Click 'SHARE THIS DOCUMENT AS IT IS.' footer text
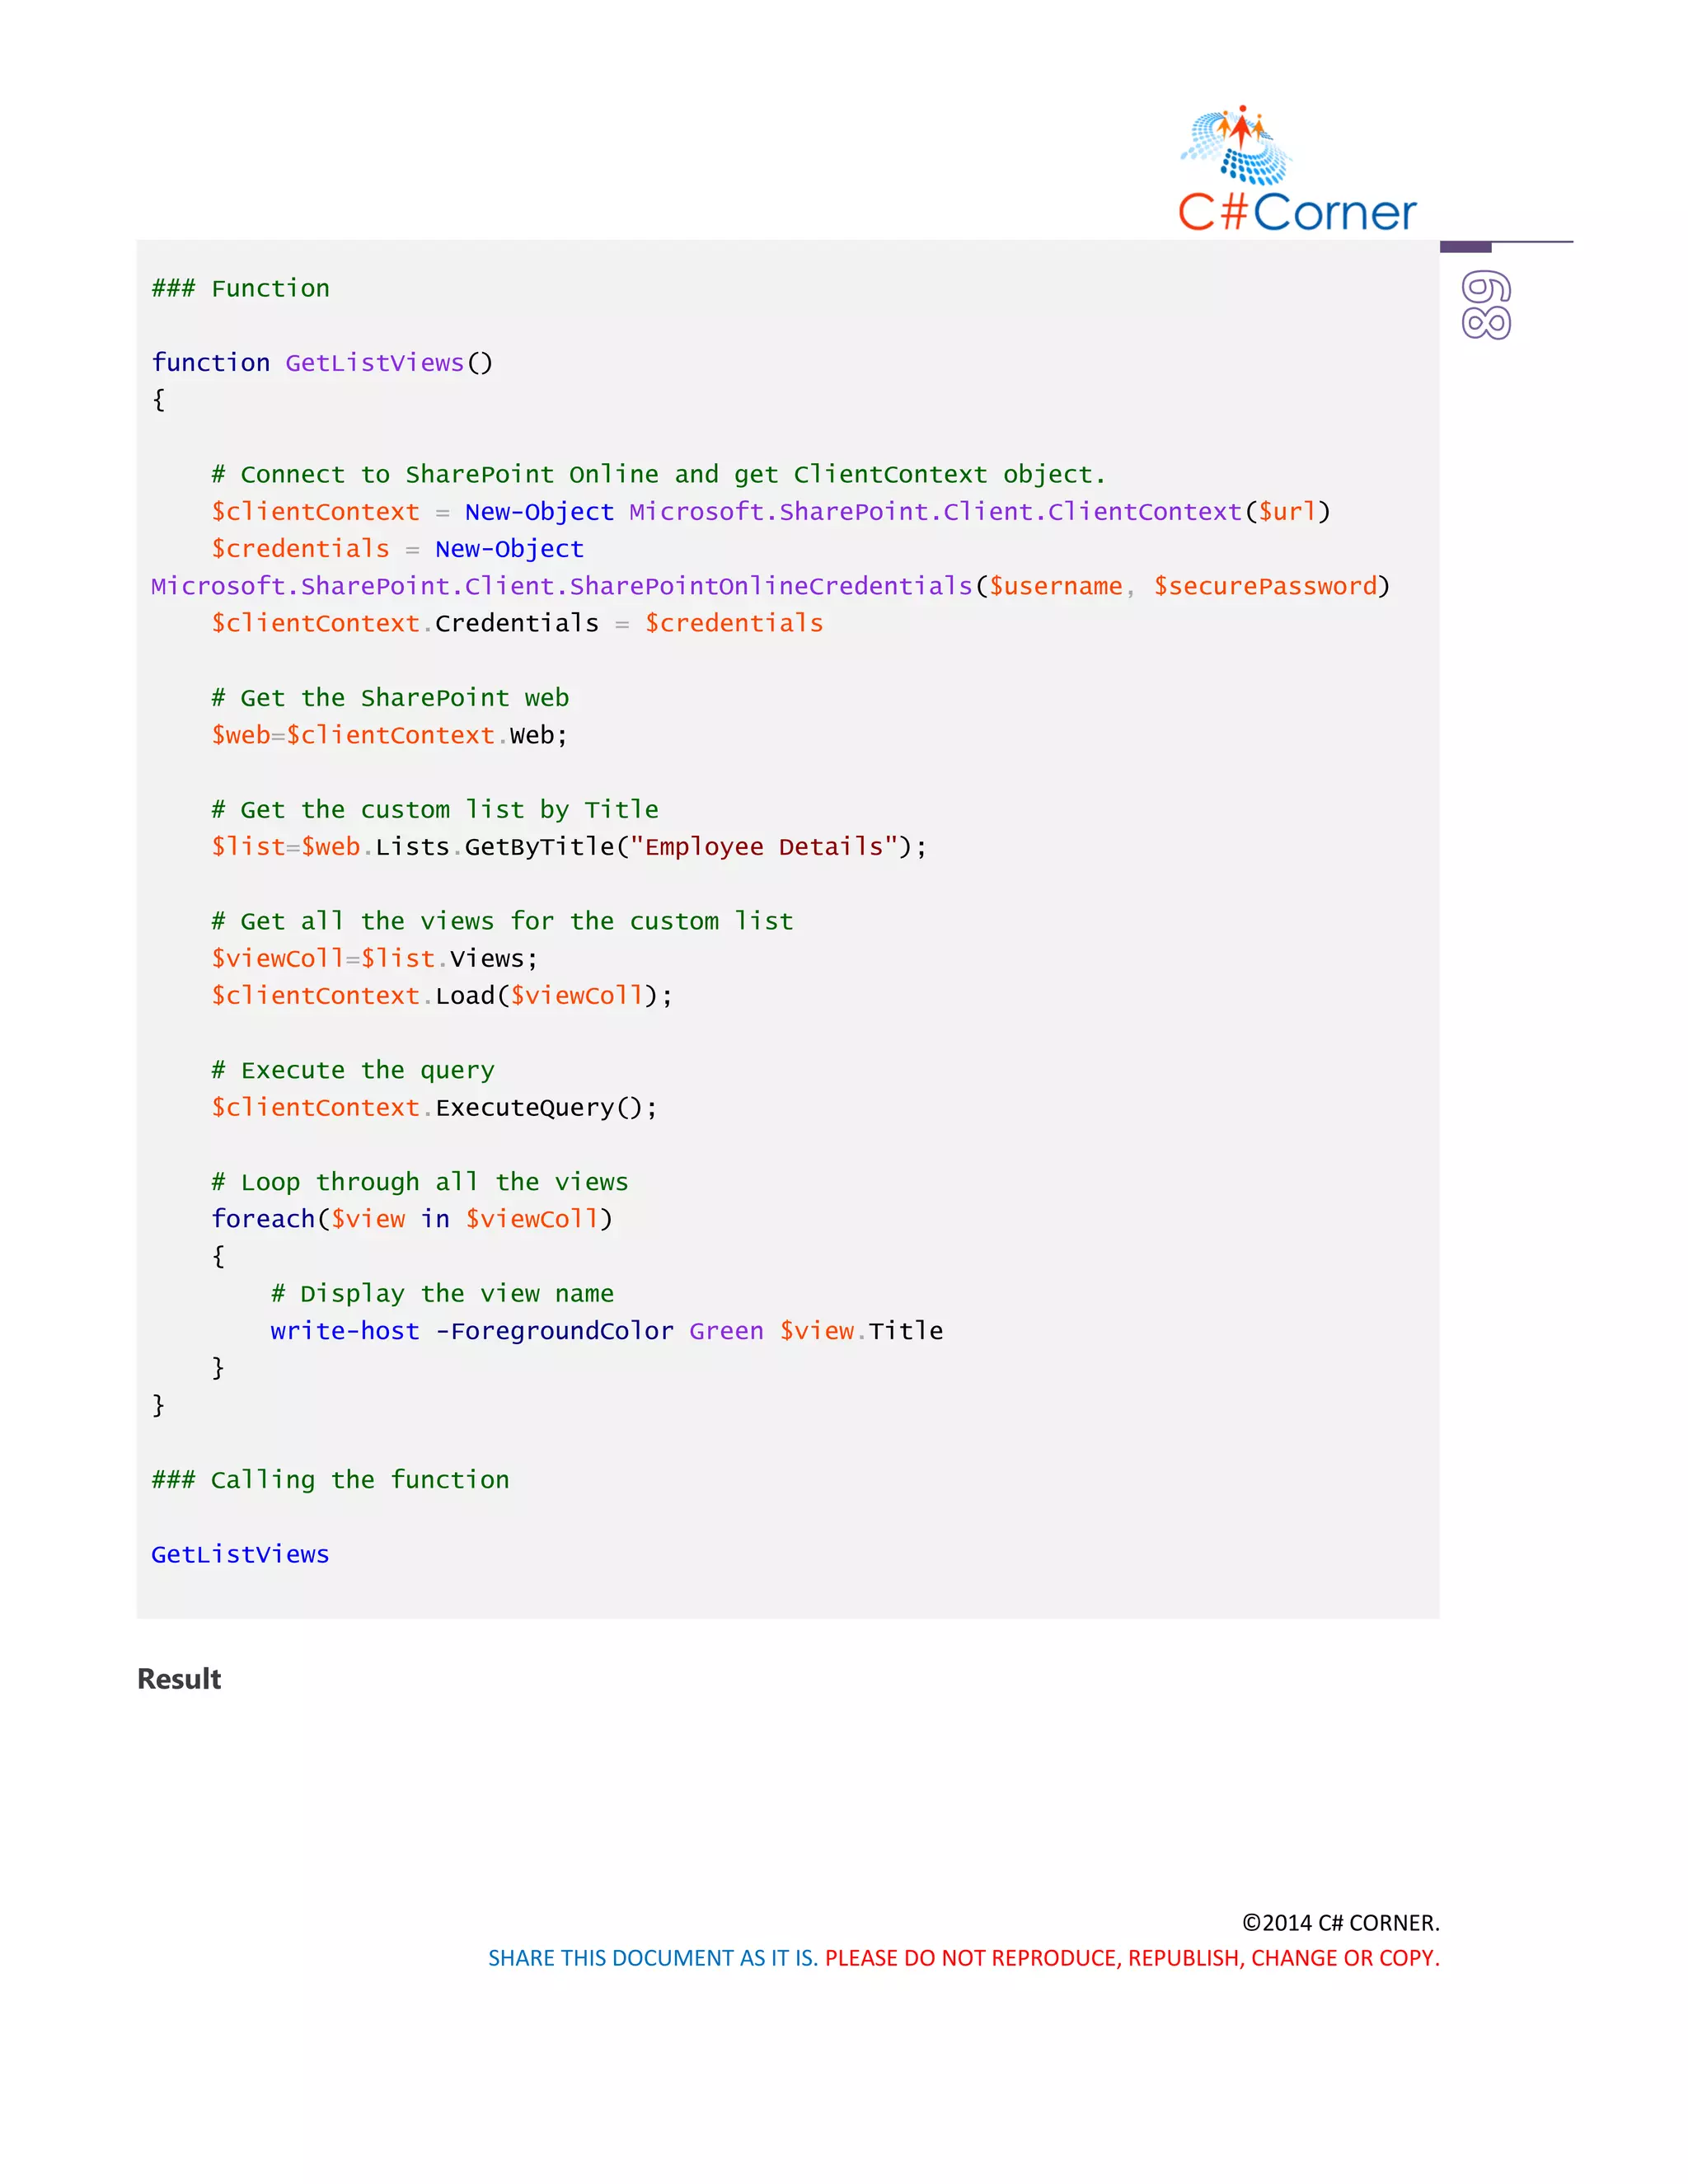This screenshot has height=2184, width=1688. point(653,1958)
